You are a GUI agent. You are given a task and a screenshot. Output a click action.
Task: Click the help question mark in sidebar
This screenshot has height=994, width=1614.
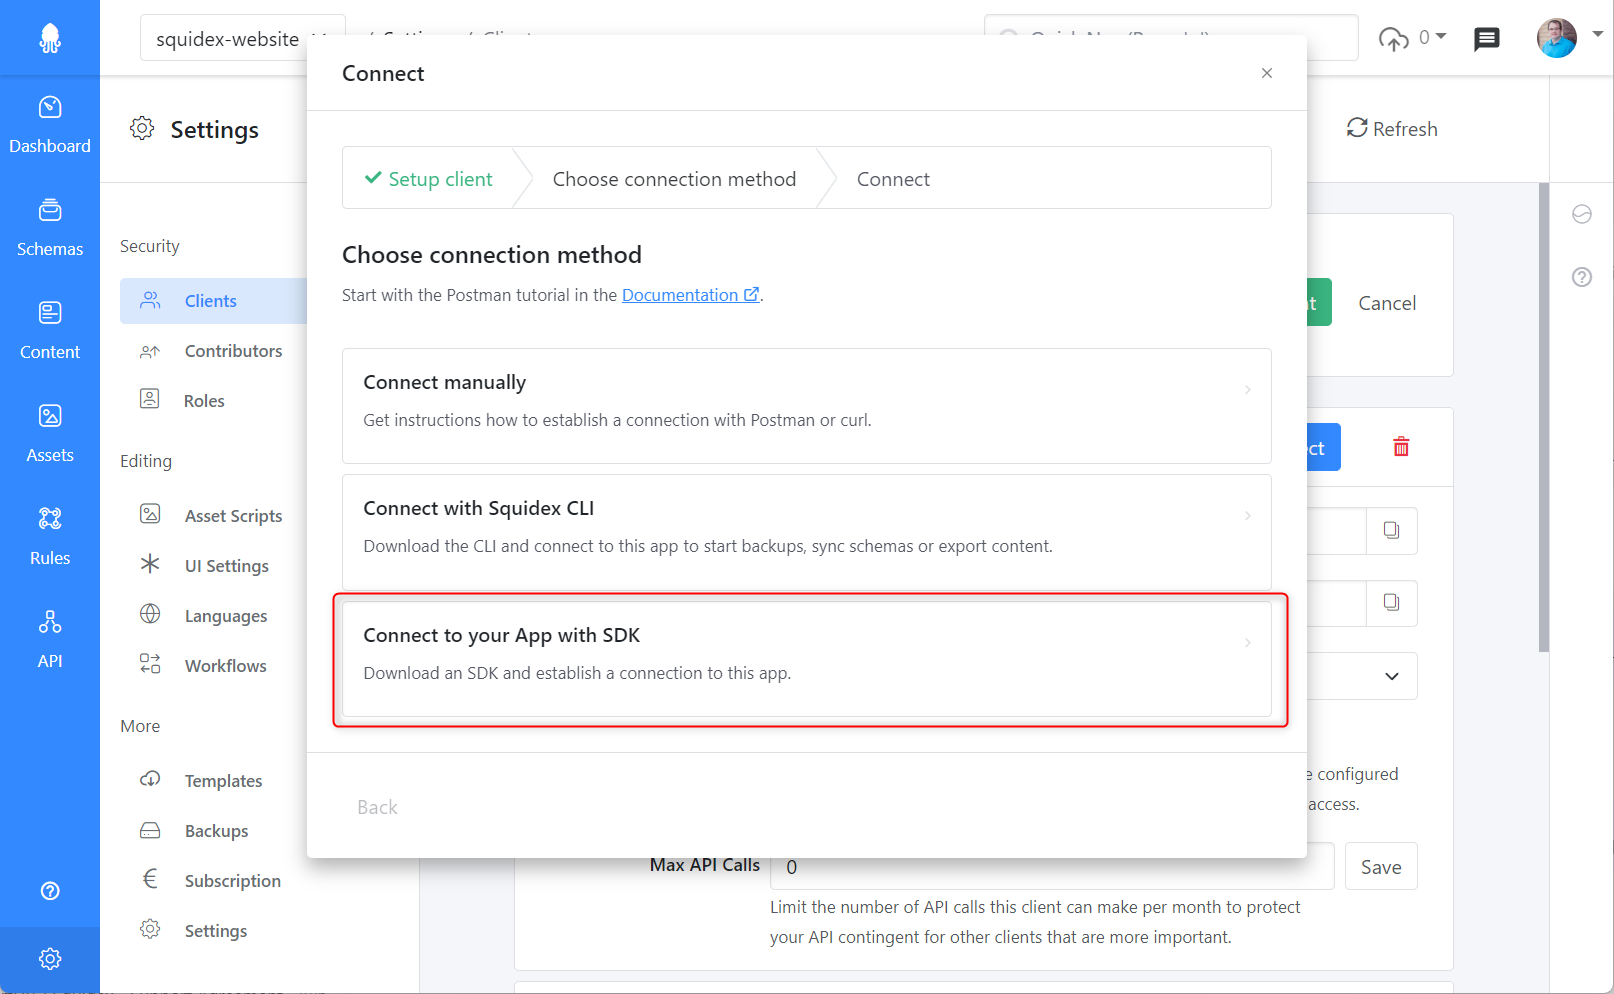click(x=50, y=891)
